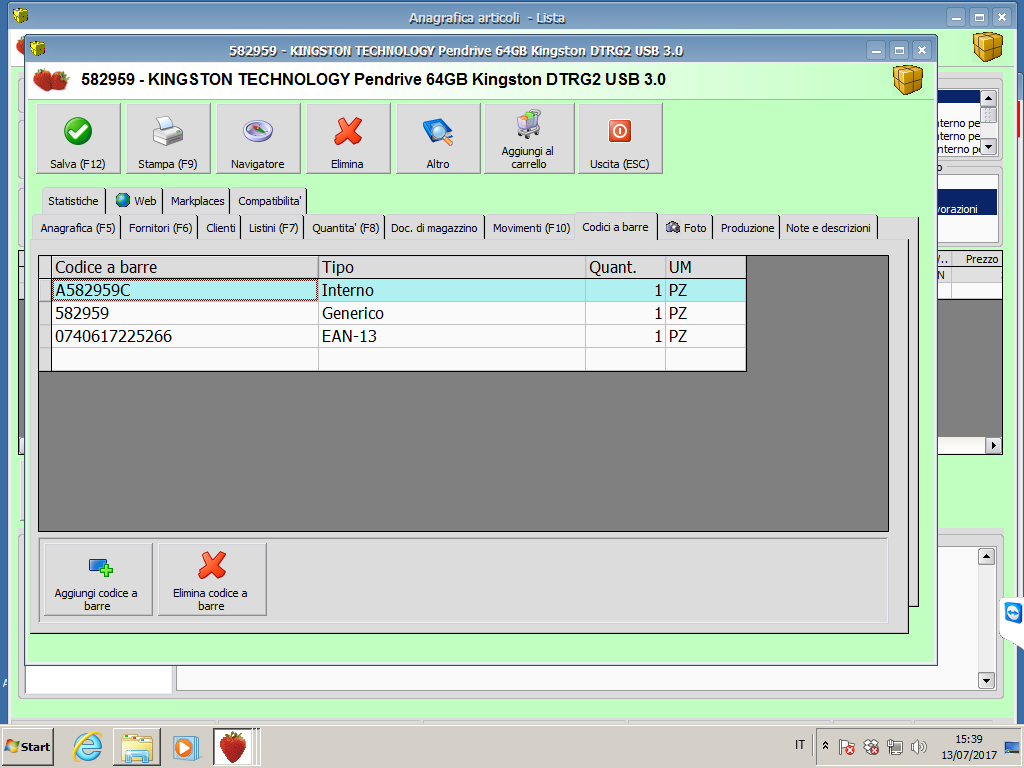Click the volume speaker tray icon
1024x768 pixels.
click(919, 746)
